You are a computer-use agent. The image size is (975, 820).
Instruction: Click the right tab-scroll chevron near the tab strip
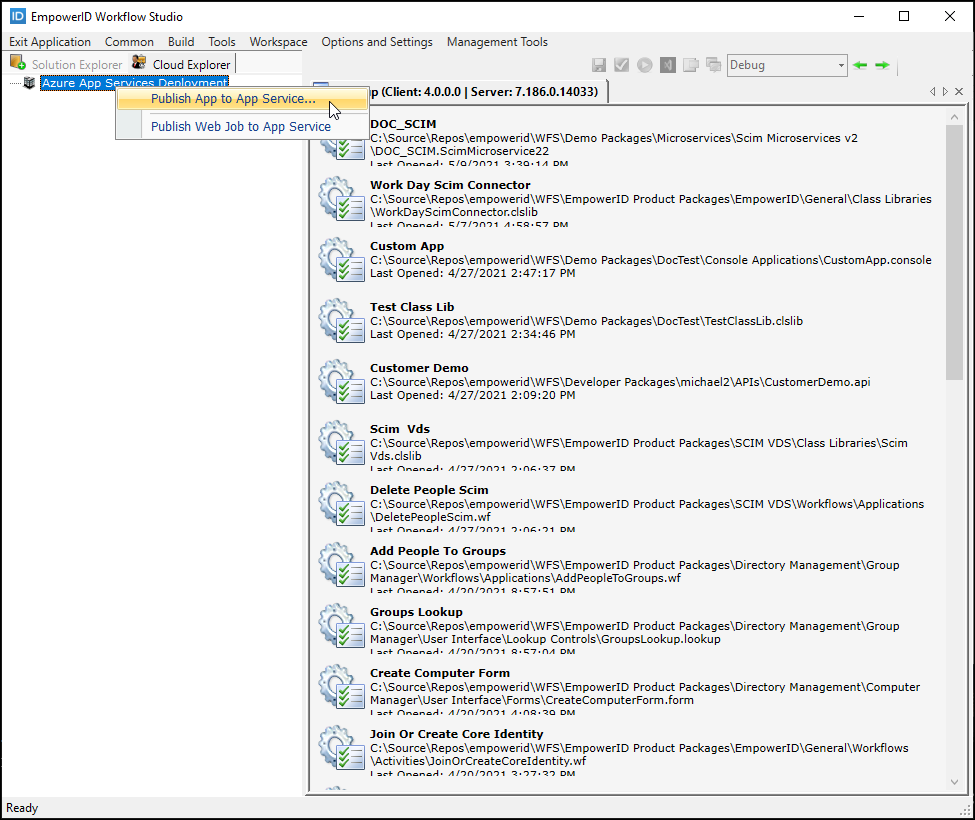click(945, 91)
